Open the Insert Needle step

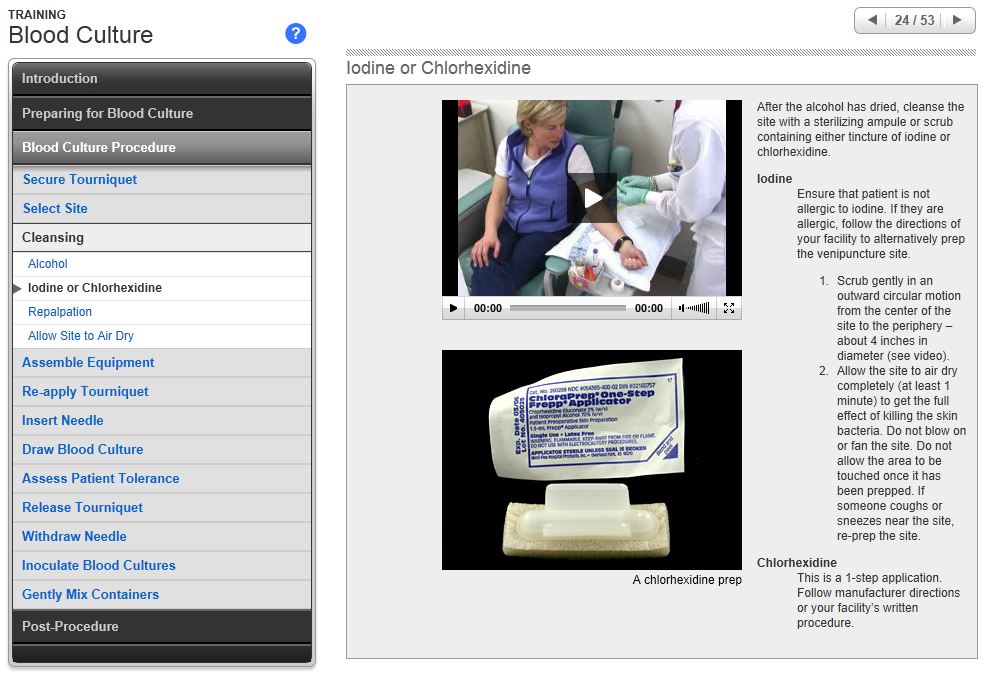tap(63, 421)
